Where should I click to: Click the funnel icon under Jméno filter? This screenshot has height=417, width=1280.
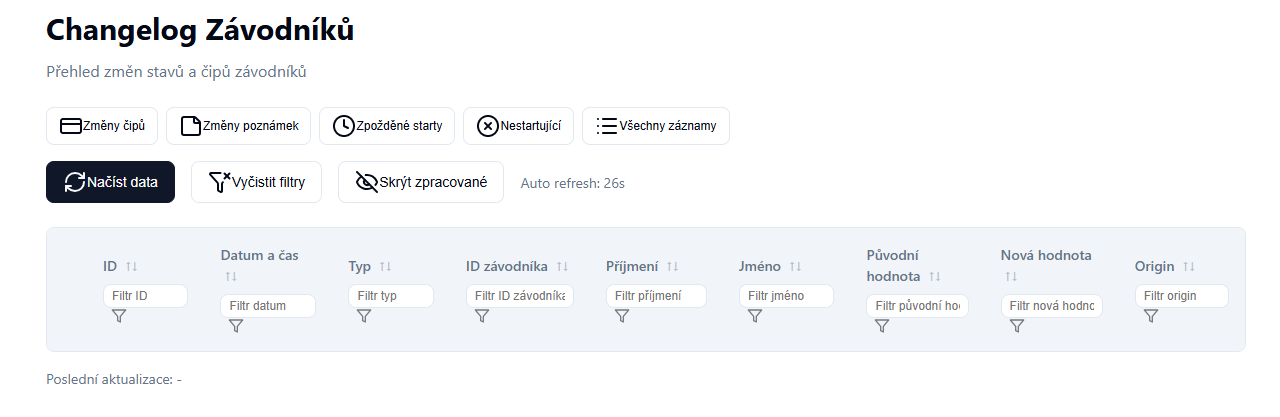(x=755, y=316)
